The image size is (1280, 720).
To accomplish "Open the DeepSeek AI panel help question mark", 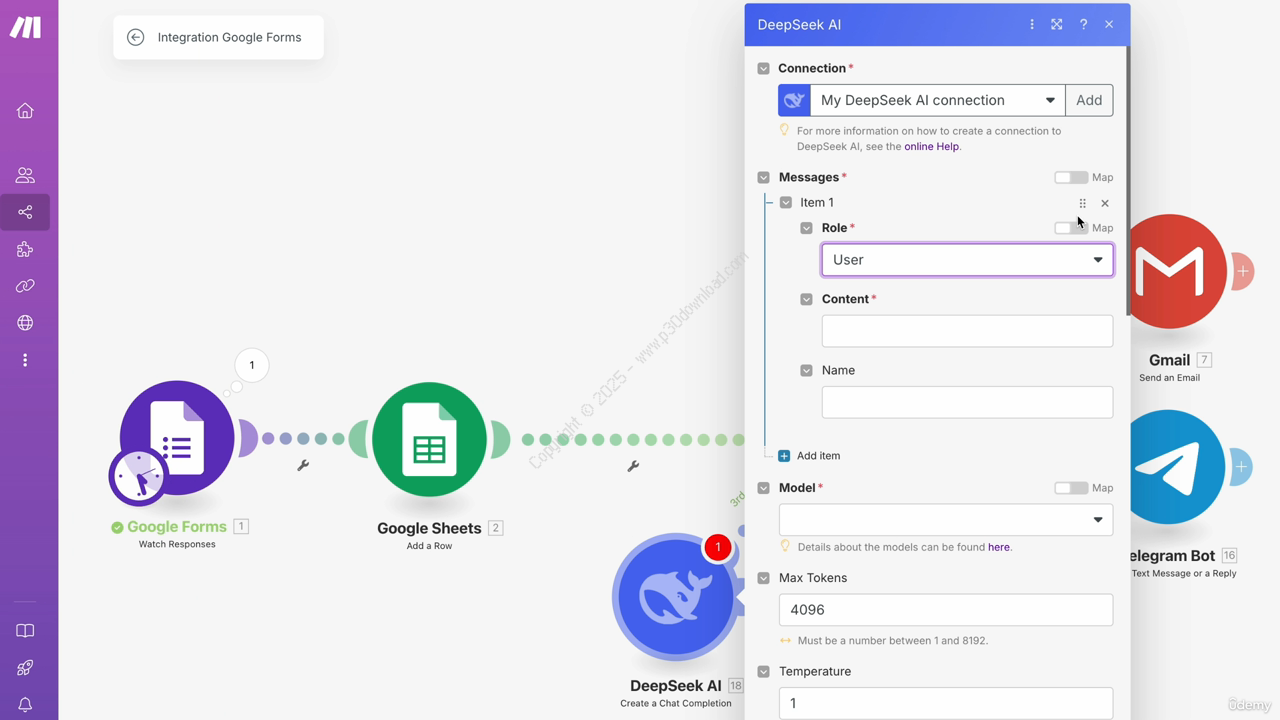I will tap(1083, 24).
